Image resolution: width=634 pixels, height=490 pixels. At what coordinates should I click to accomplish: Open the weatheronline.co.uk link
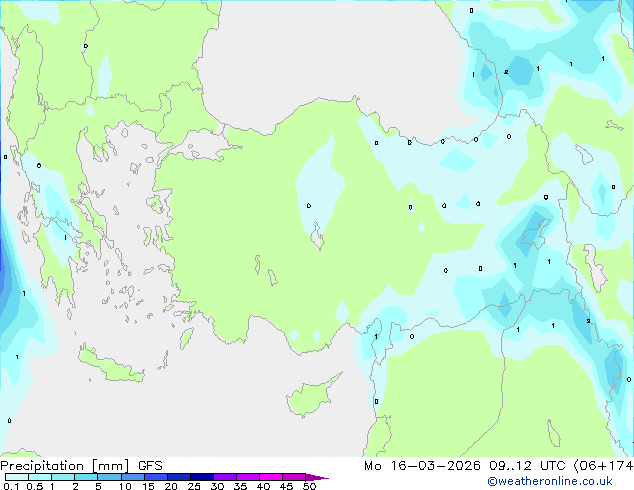point(549,481)
